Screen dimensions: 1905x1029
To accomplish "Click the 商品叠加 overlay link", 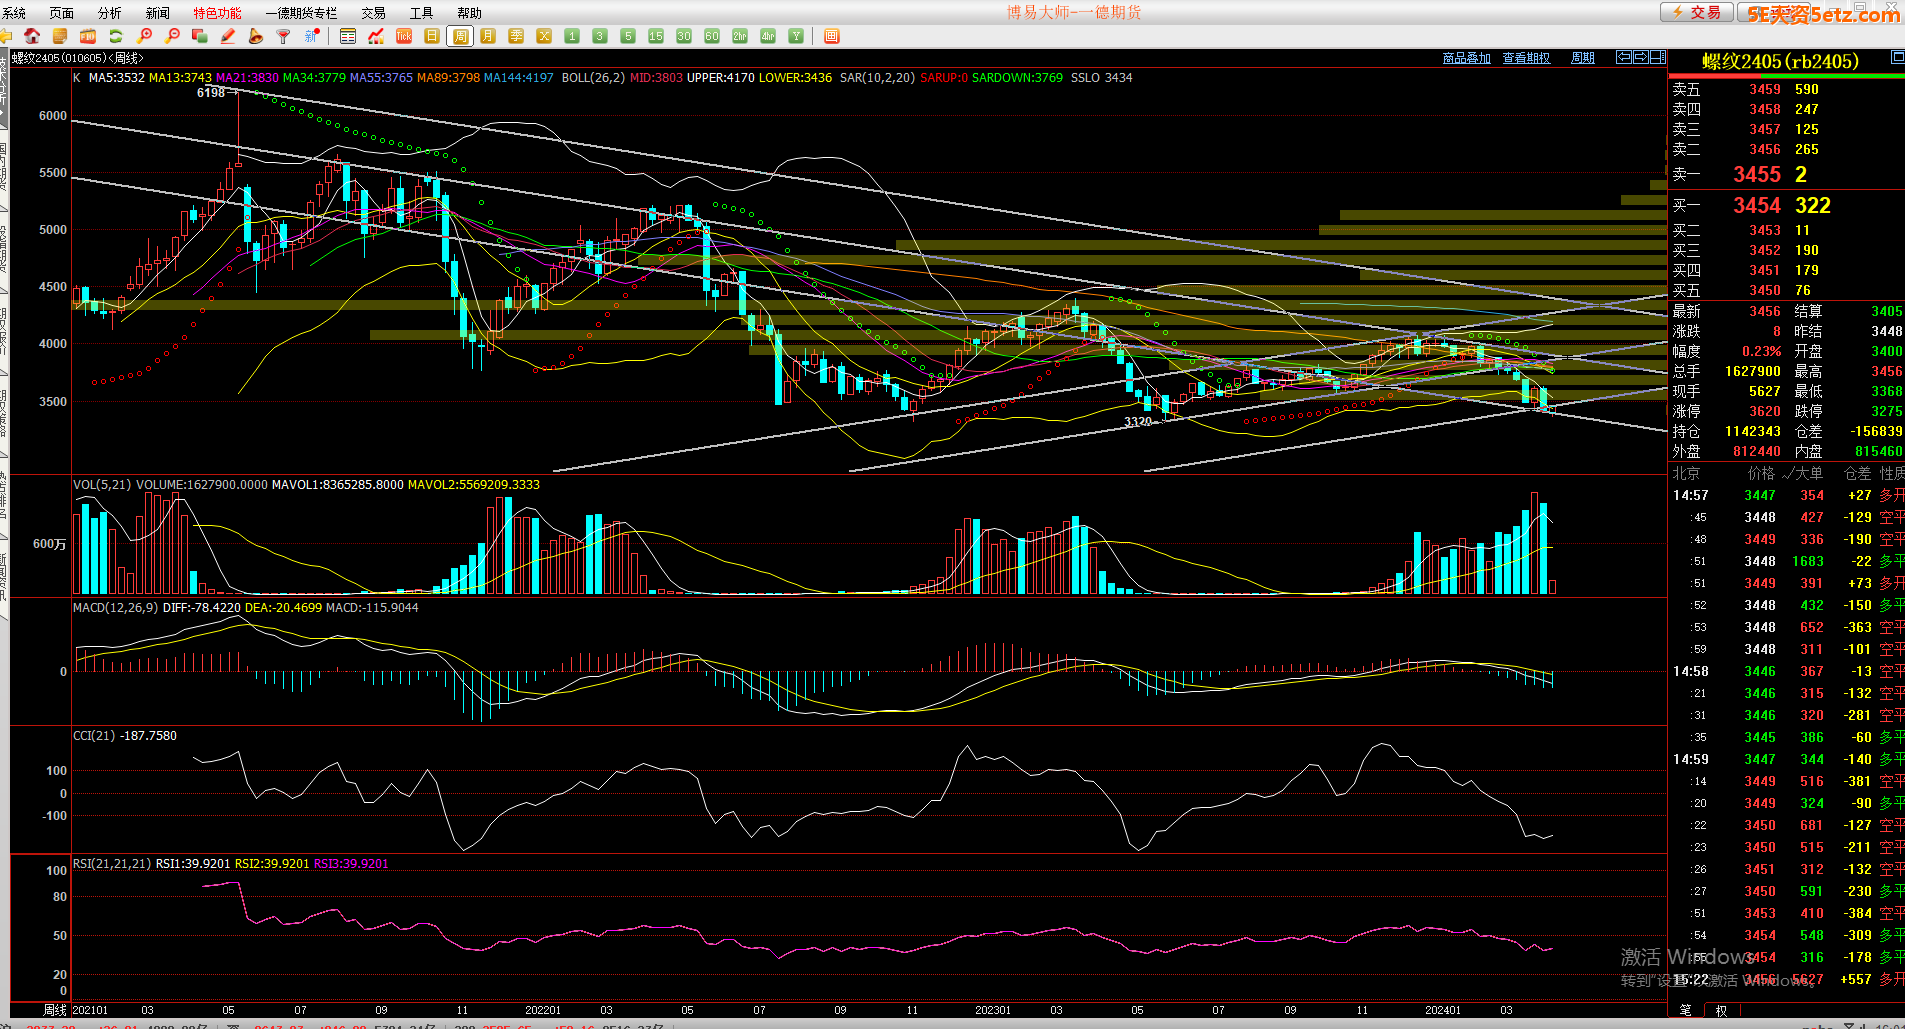I will coord(1467,57).
